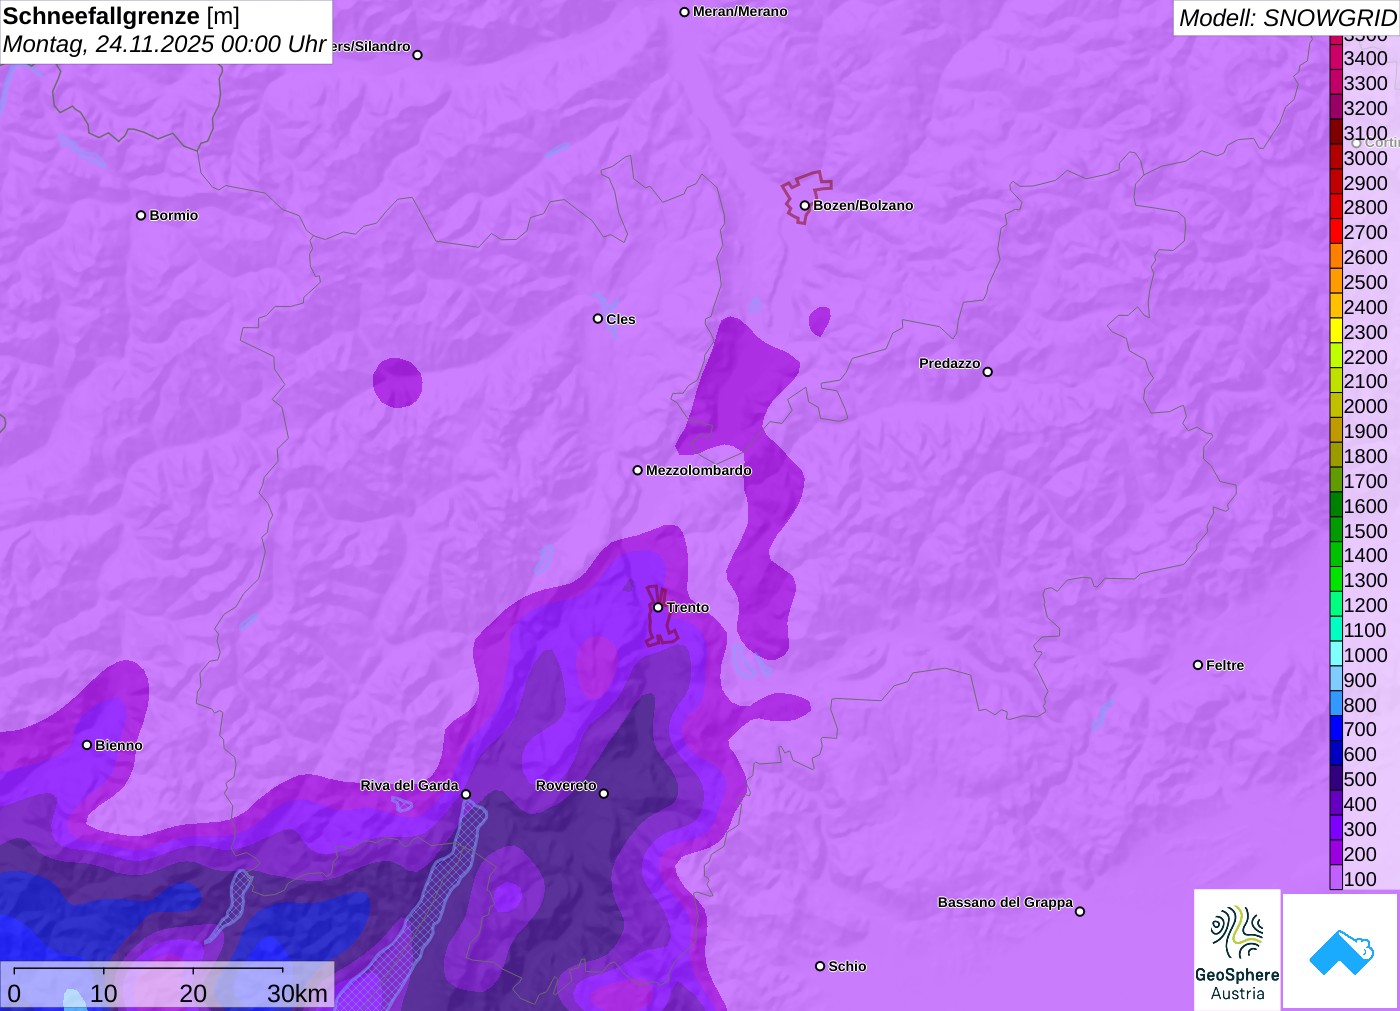Click the Riva del Garda marker dot
The width and height of the screenshot is (1400, 1011).
pos(466,795)
